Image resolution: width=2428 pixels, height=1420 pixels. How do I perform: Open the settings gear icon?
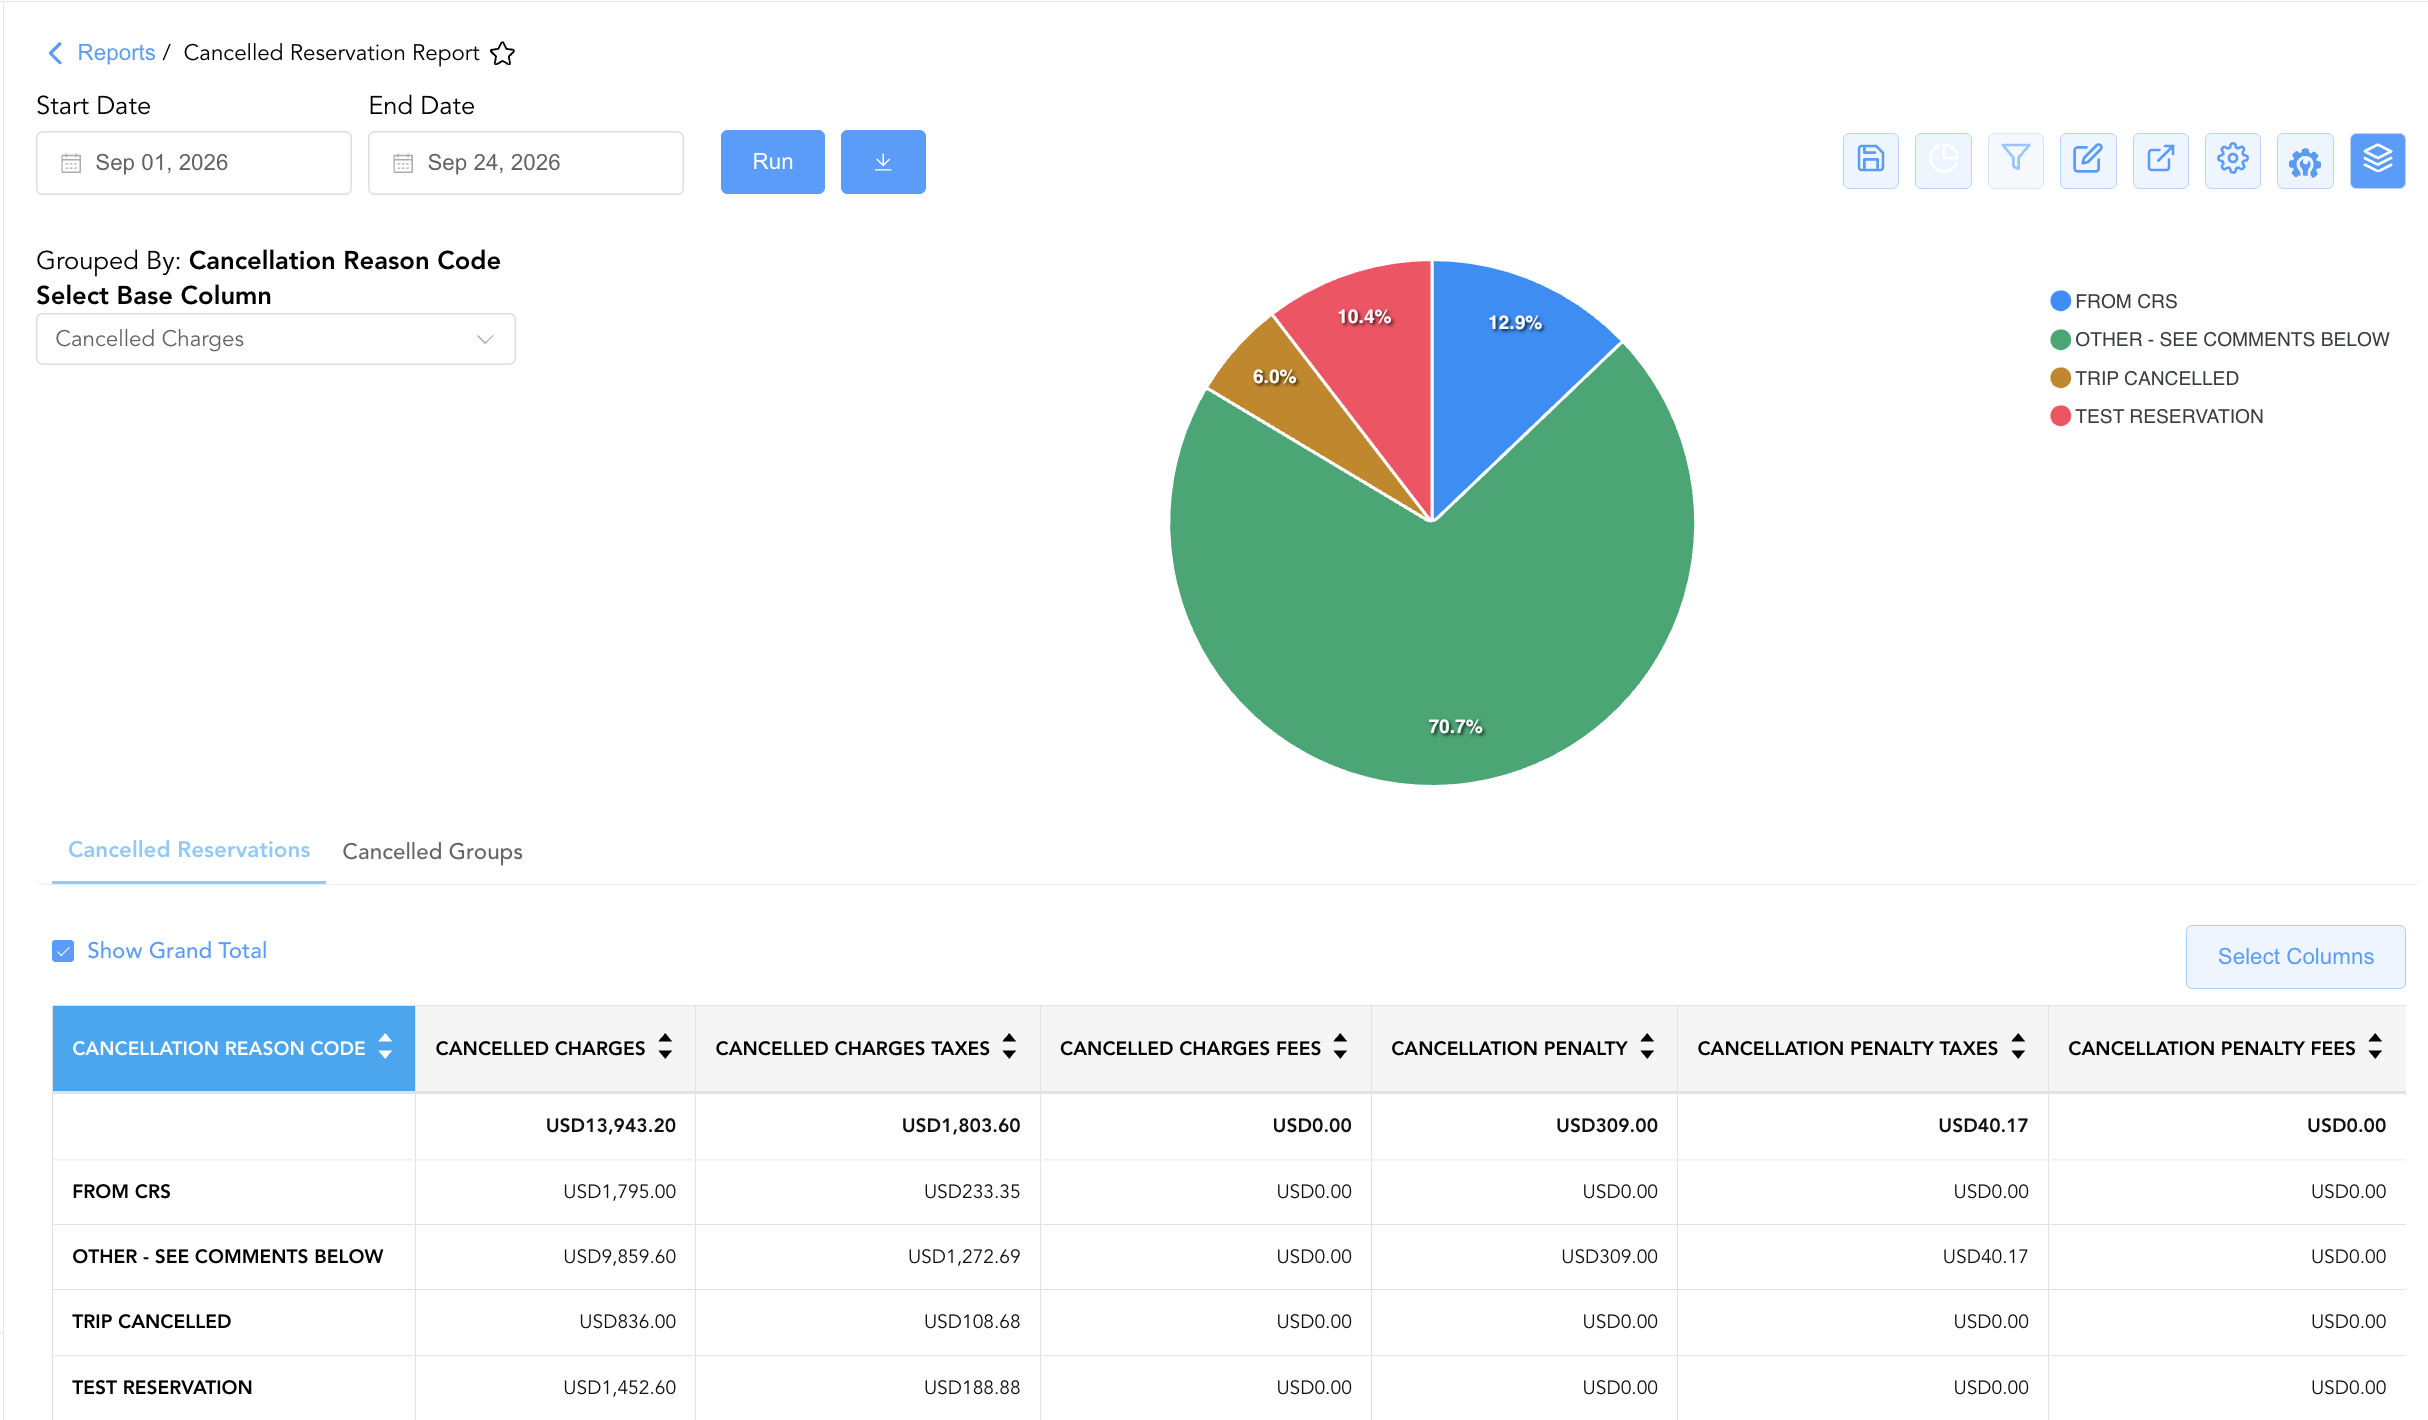click(2233, 160)
